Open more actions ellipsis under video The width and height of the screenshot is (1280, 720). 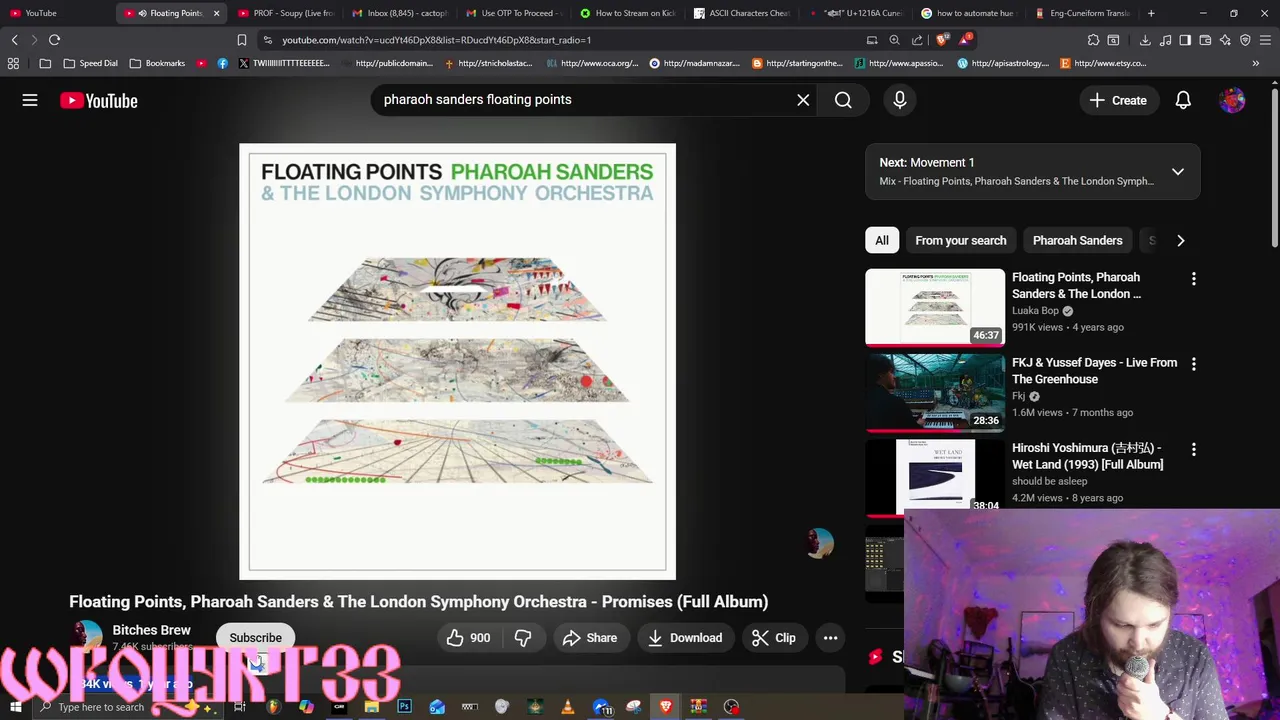pos(830,638)
